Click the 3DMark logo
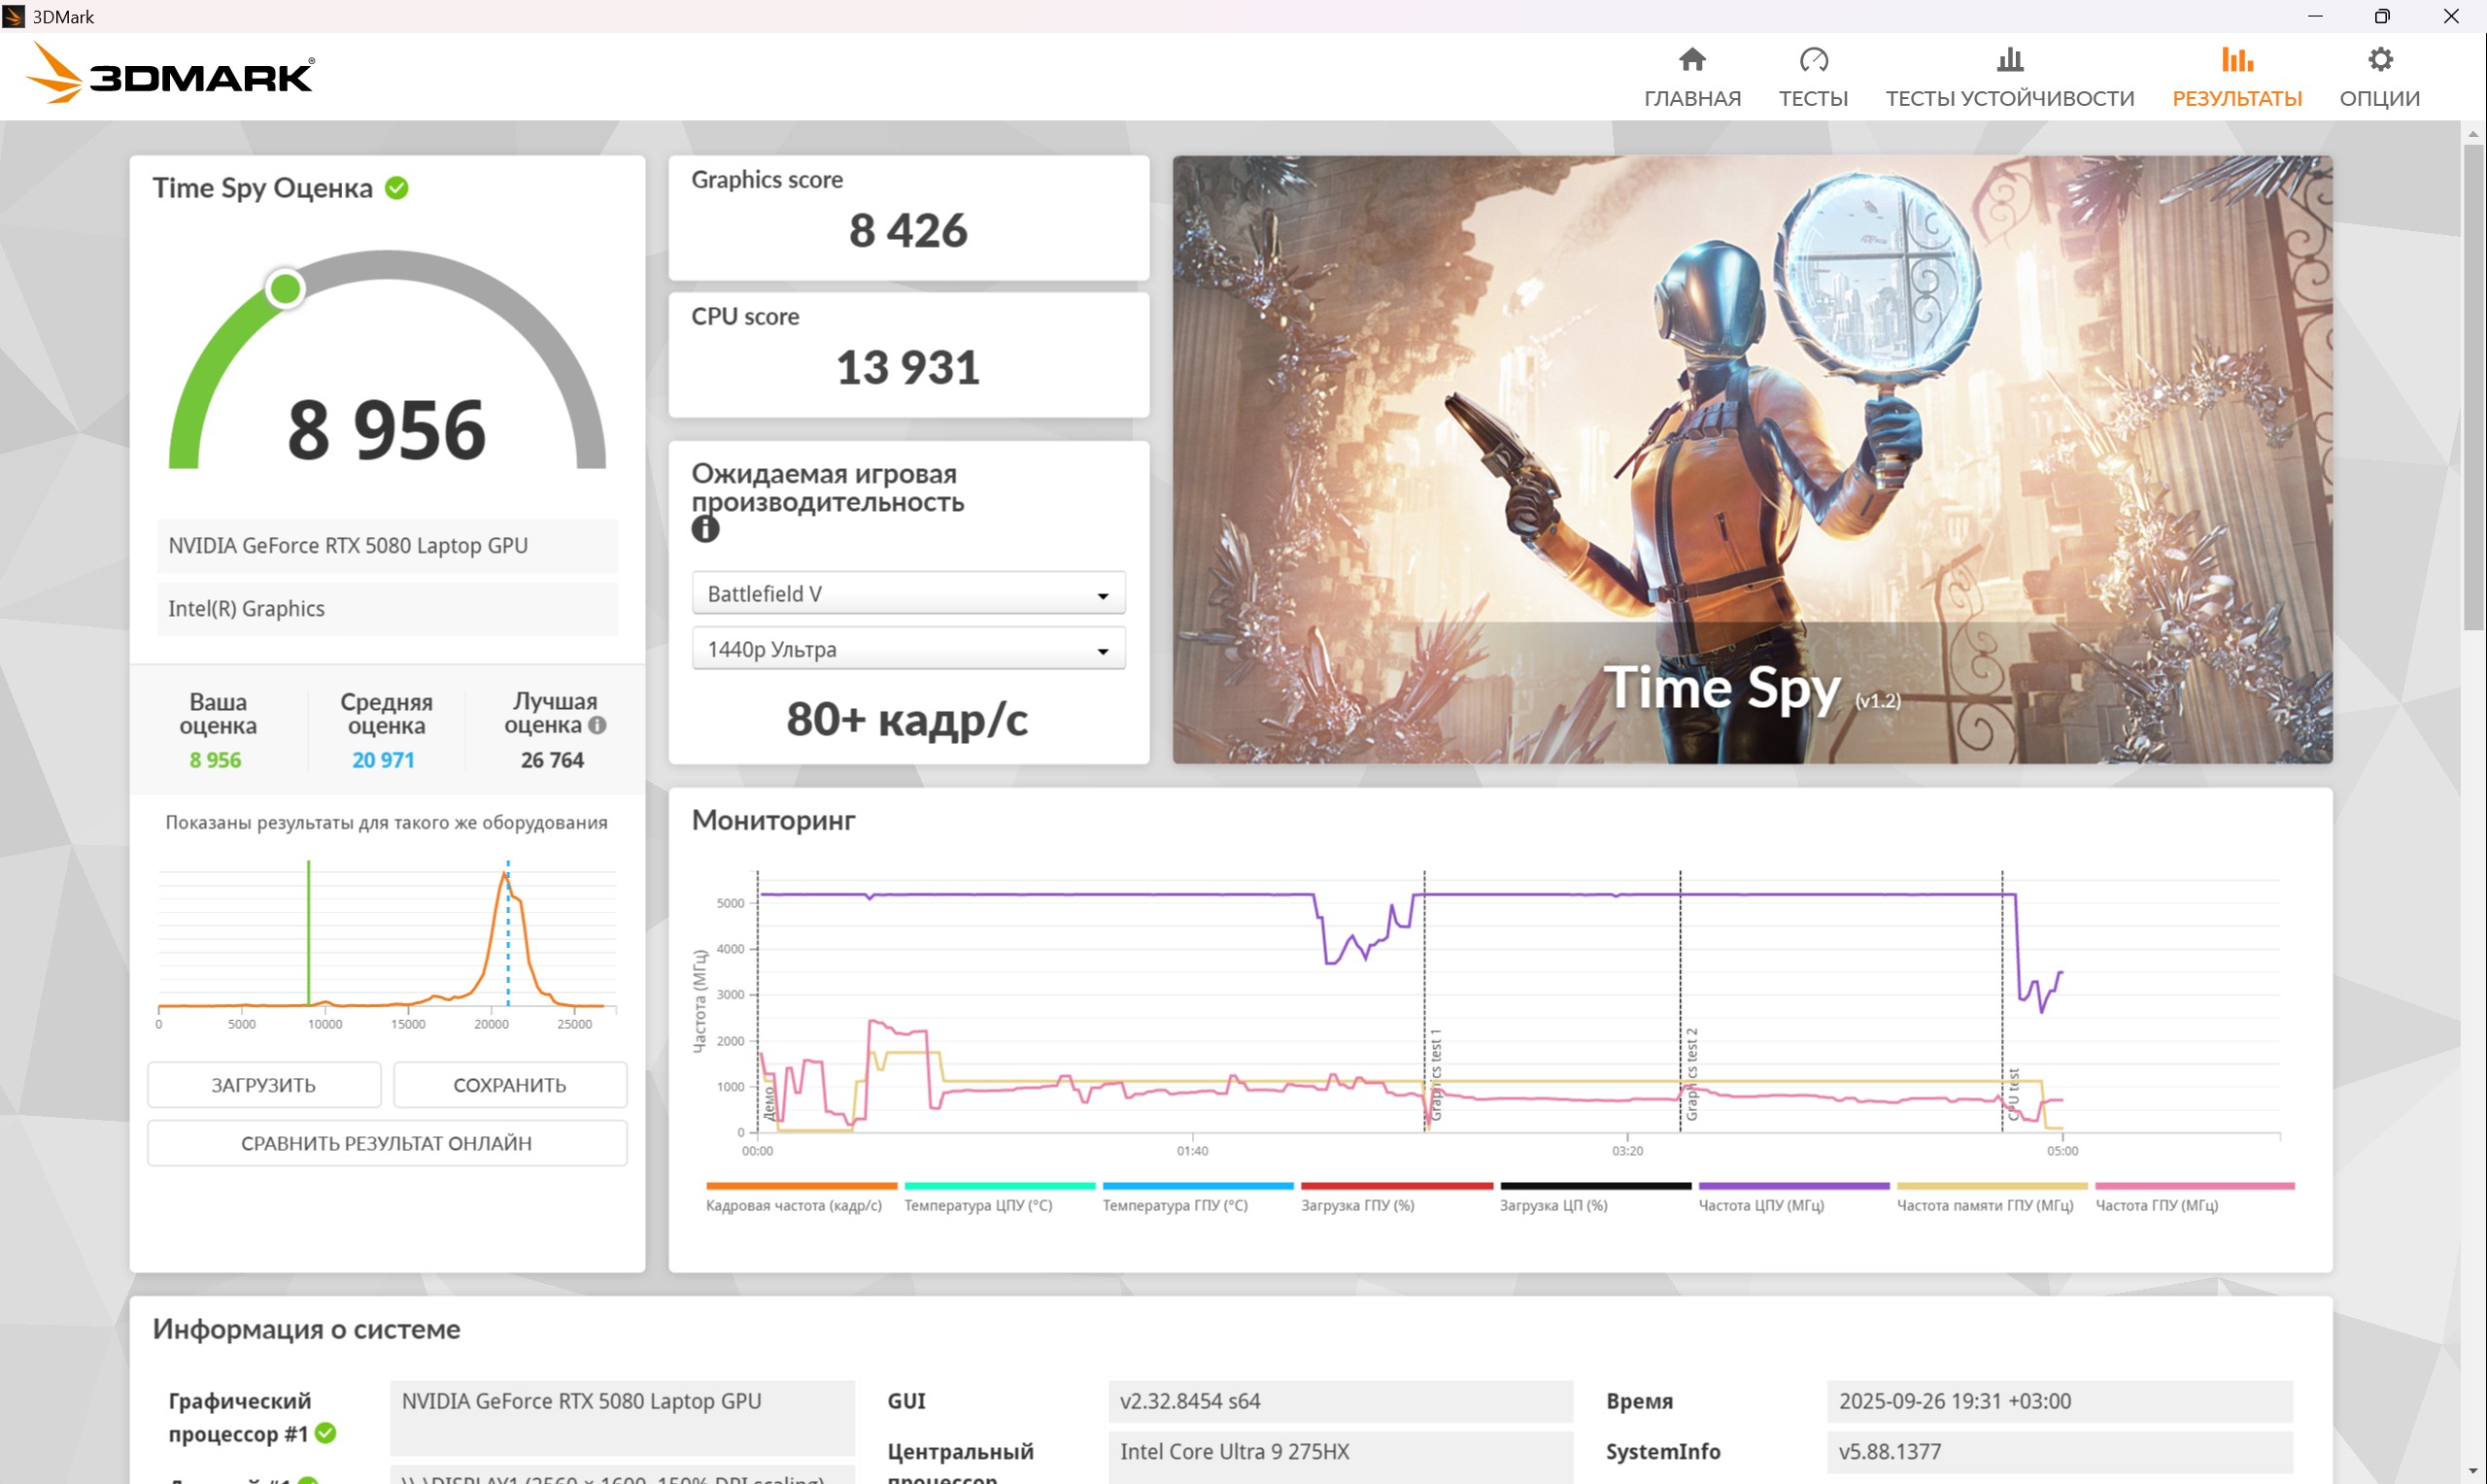Image resolution: width=2487 pixels, height=1484 pixels. click(x=170, y=73)
